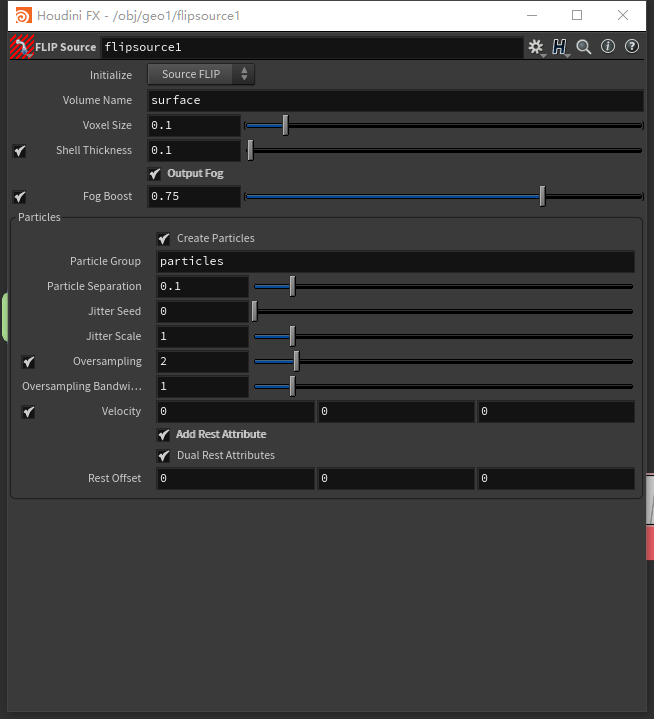Click the third Velocity component field
This screenshot has width=654, height=719.
tap(556, 411)
